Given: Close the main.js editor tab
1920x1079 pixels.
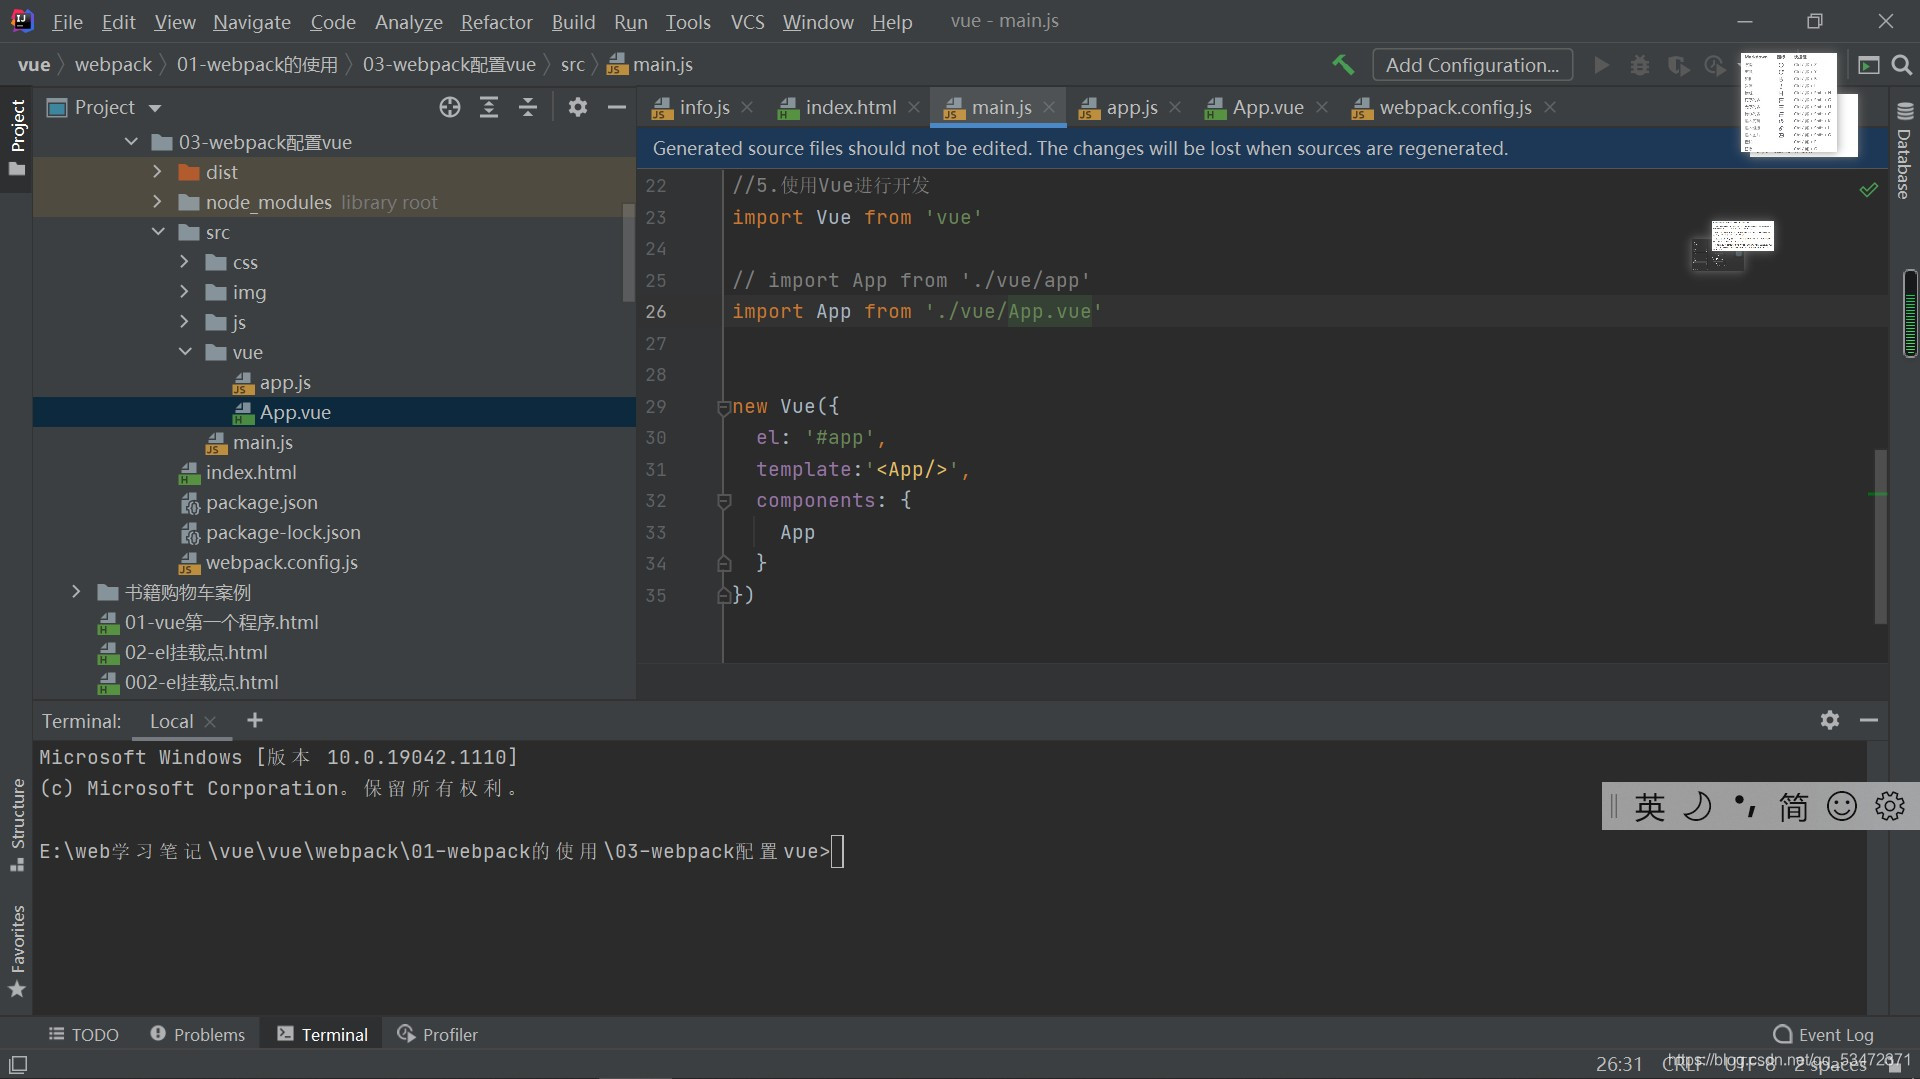Looking at the screenshot, I should click(1049, 107).
